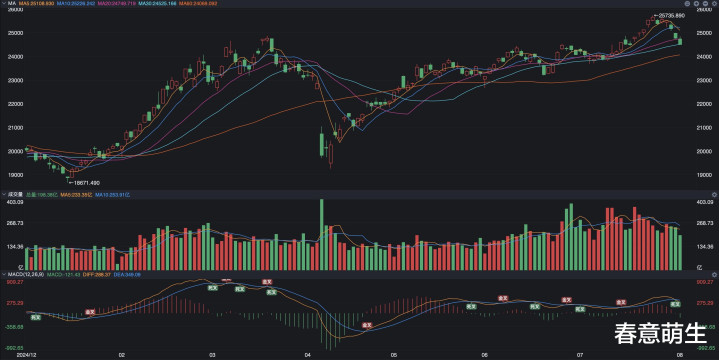Click the golden-cross marker at MACD trough
This screenshot has height=360, width=719.
coord(367,325)
